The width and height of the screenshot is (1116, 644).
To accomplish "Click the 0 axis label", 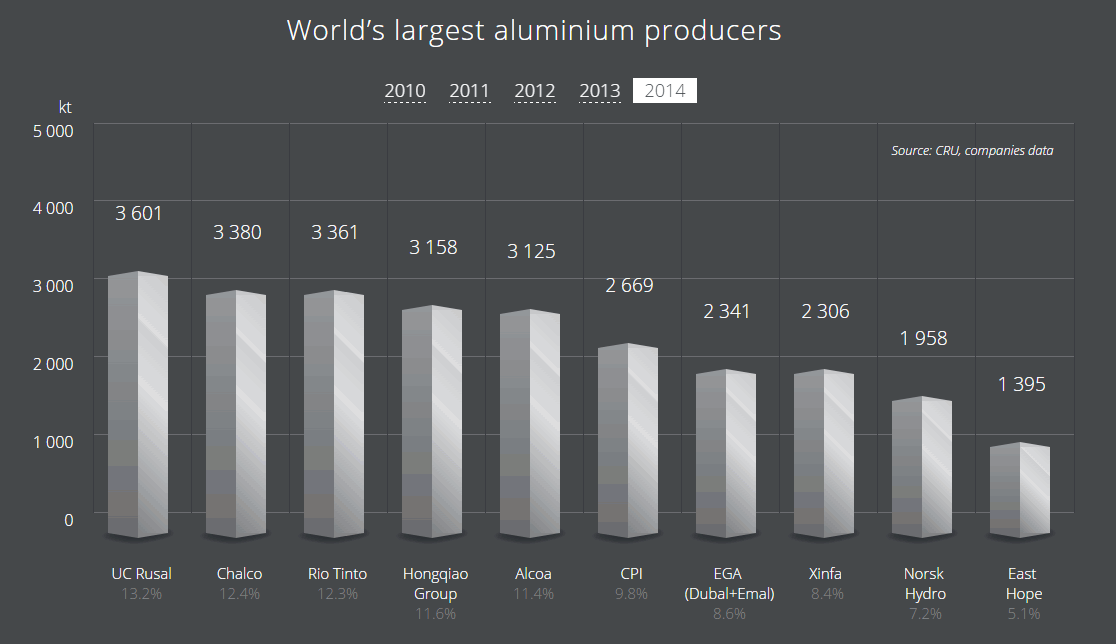I will click(68, 520).
